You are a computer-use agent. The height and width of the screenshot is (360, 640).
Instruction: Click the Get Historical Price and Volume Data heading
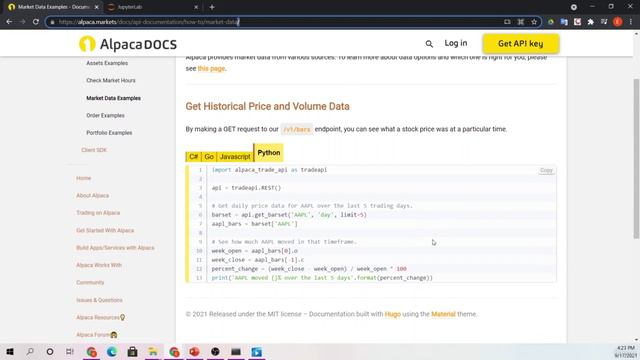coord(267,107)
